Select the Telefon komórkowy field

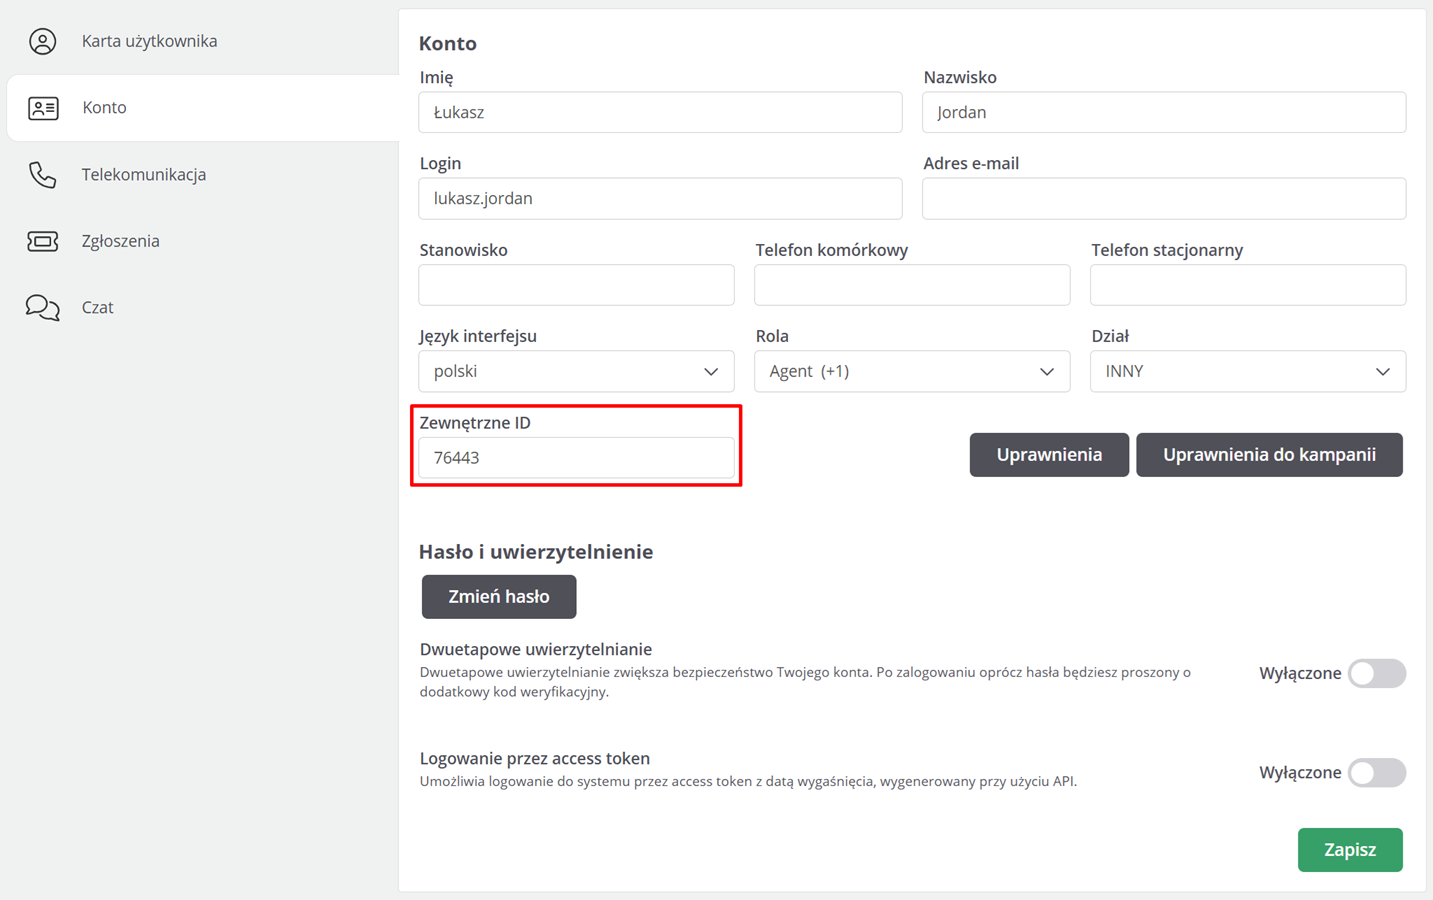[911, 286]
